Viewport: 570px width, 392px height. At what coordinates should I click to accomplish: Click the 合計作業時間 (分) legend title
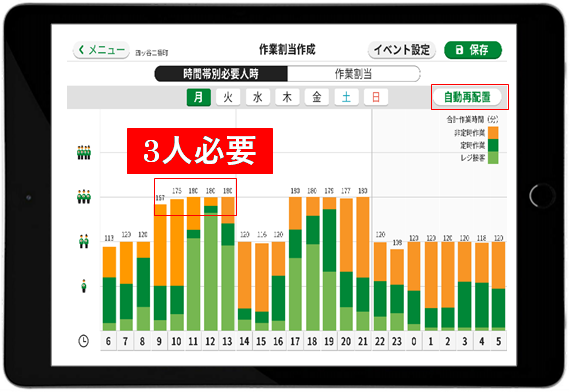coord(472,119)
